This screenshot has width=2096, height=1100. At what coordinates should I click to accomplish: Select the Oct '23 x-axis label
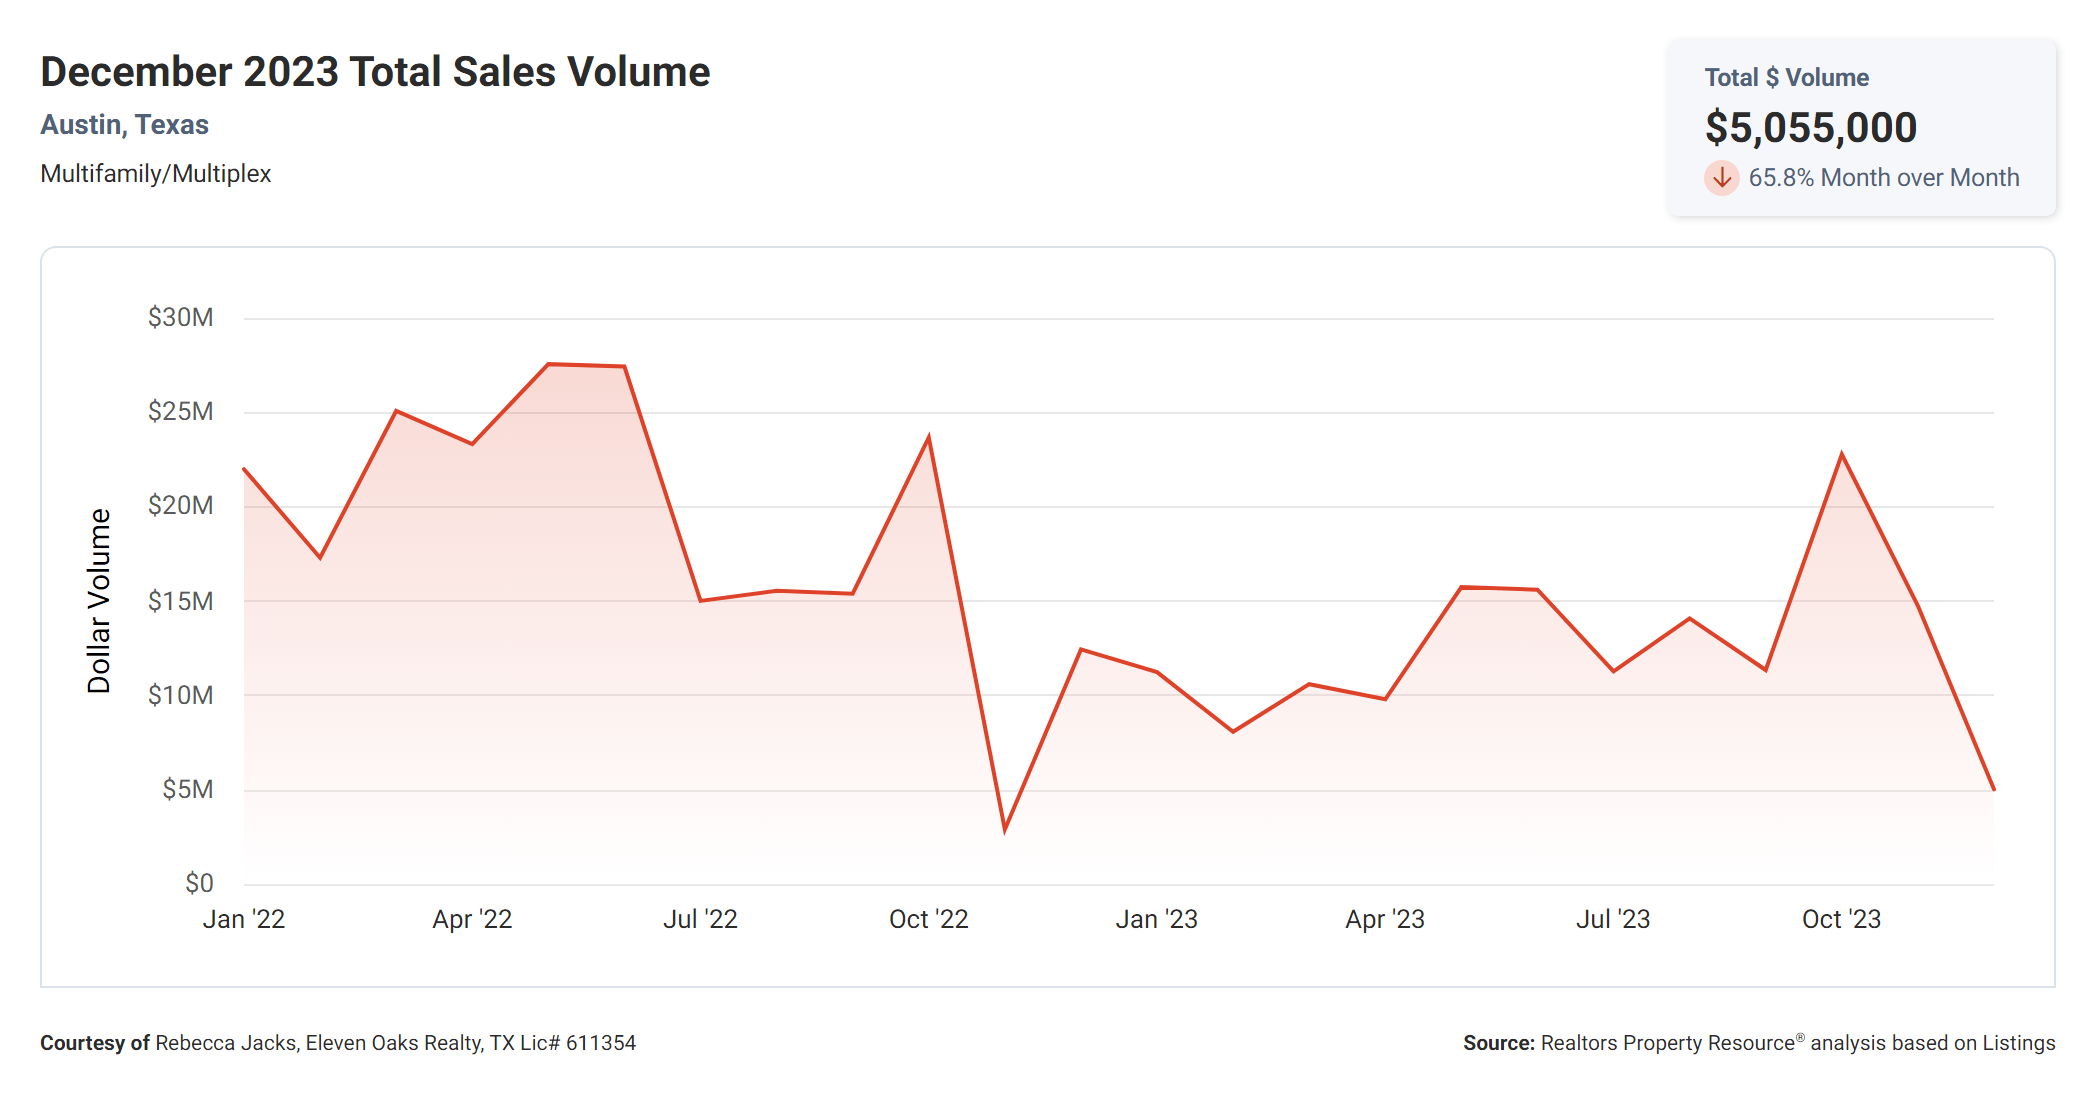tap(1841, 919)
